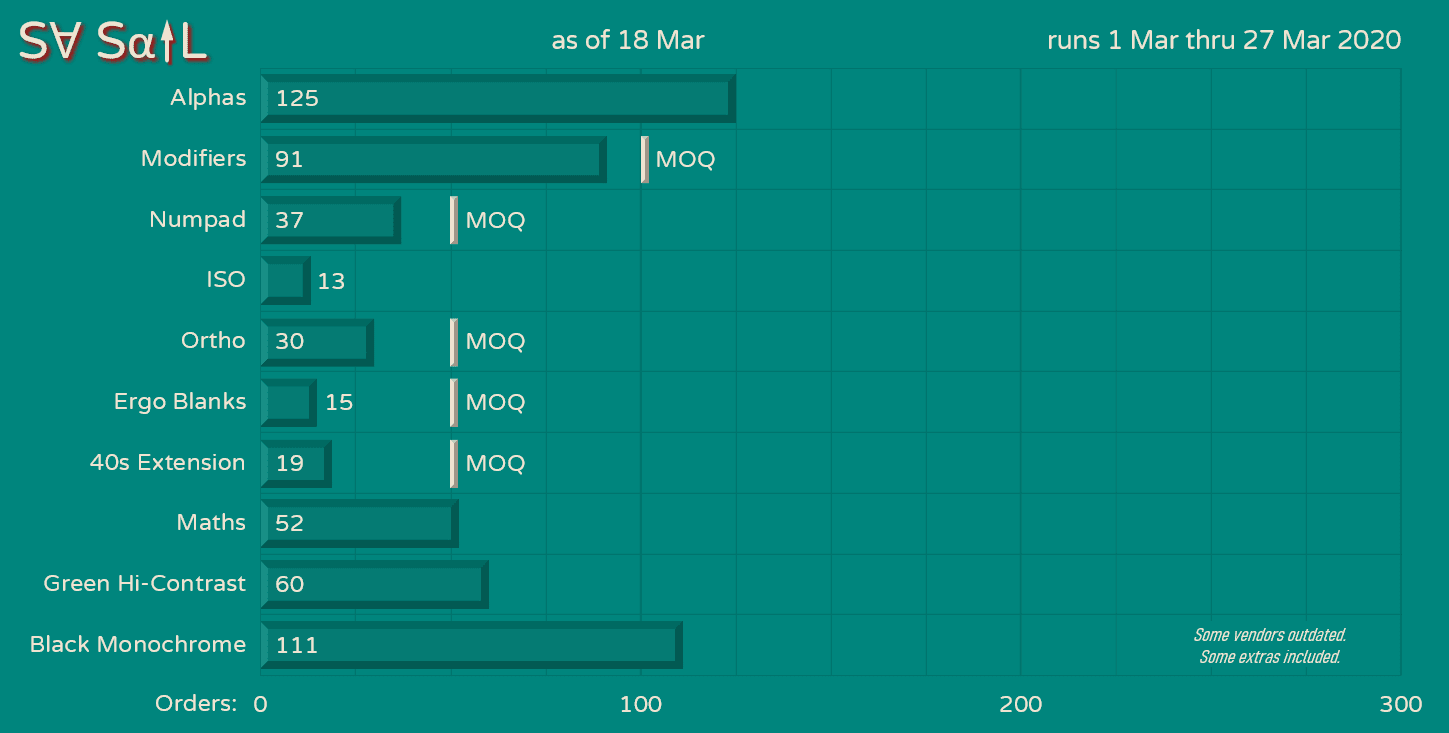Select the MOQ marker on the Ortho row
Screen dimensions: 1449x733
coord(454,342)
